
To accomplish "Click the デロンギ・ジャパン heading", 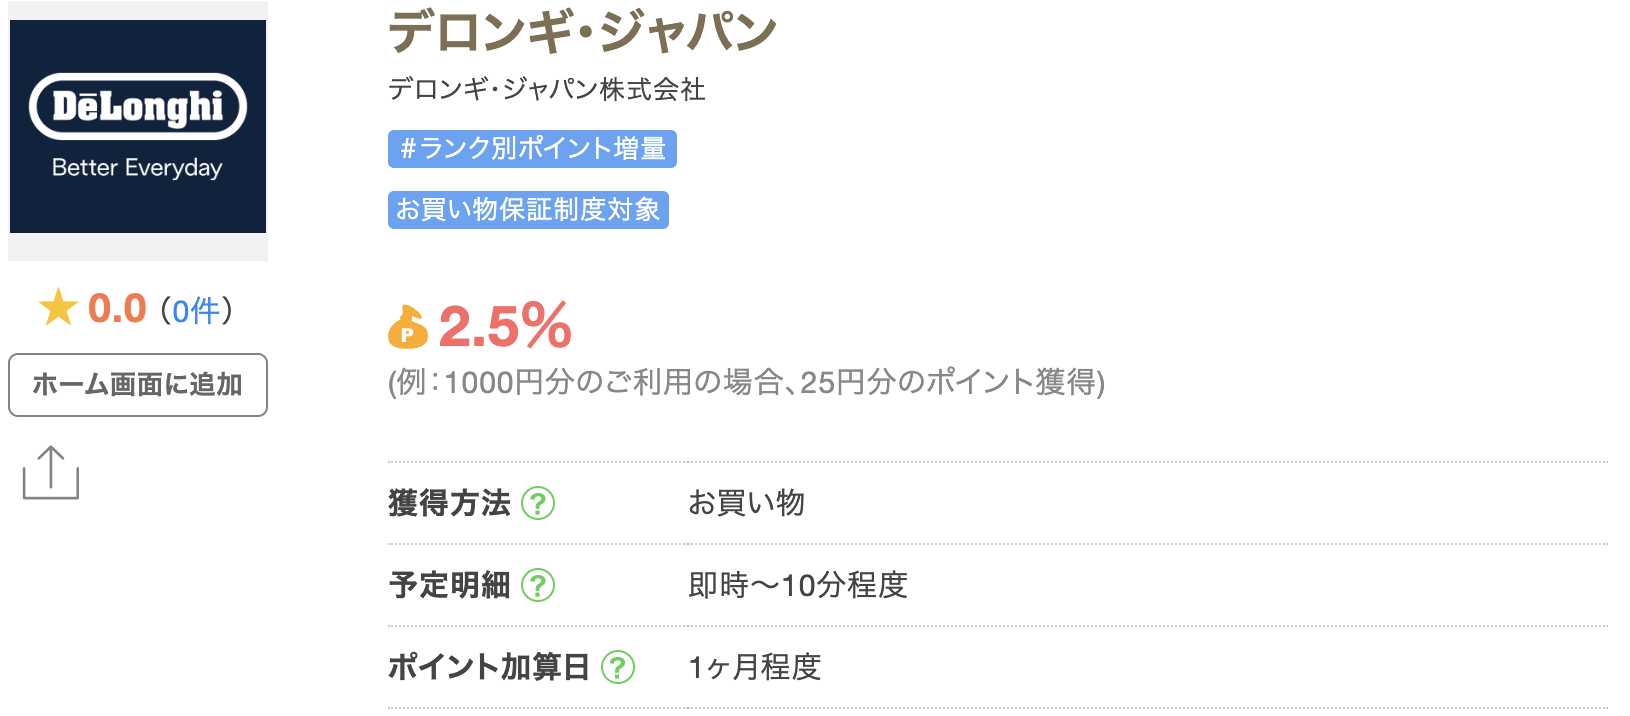I will click(x=582, y=32).
